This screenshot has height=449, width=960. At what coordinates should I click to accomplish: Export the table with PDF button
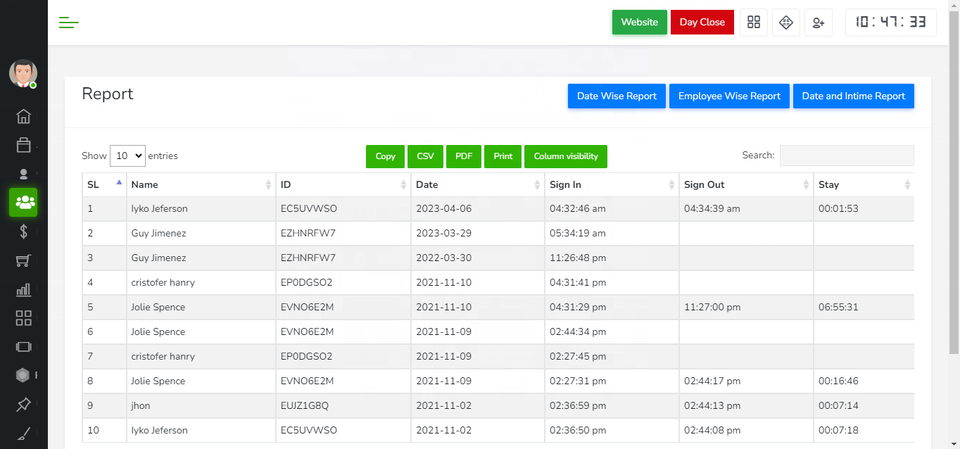coord(463,156)
